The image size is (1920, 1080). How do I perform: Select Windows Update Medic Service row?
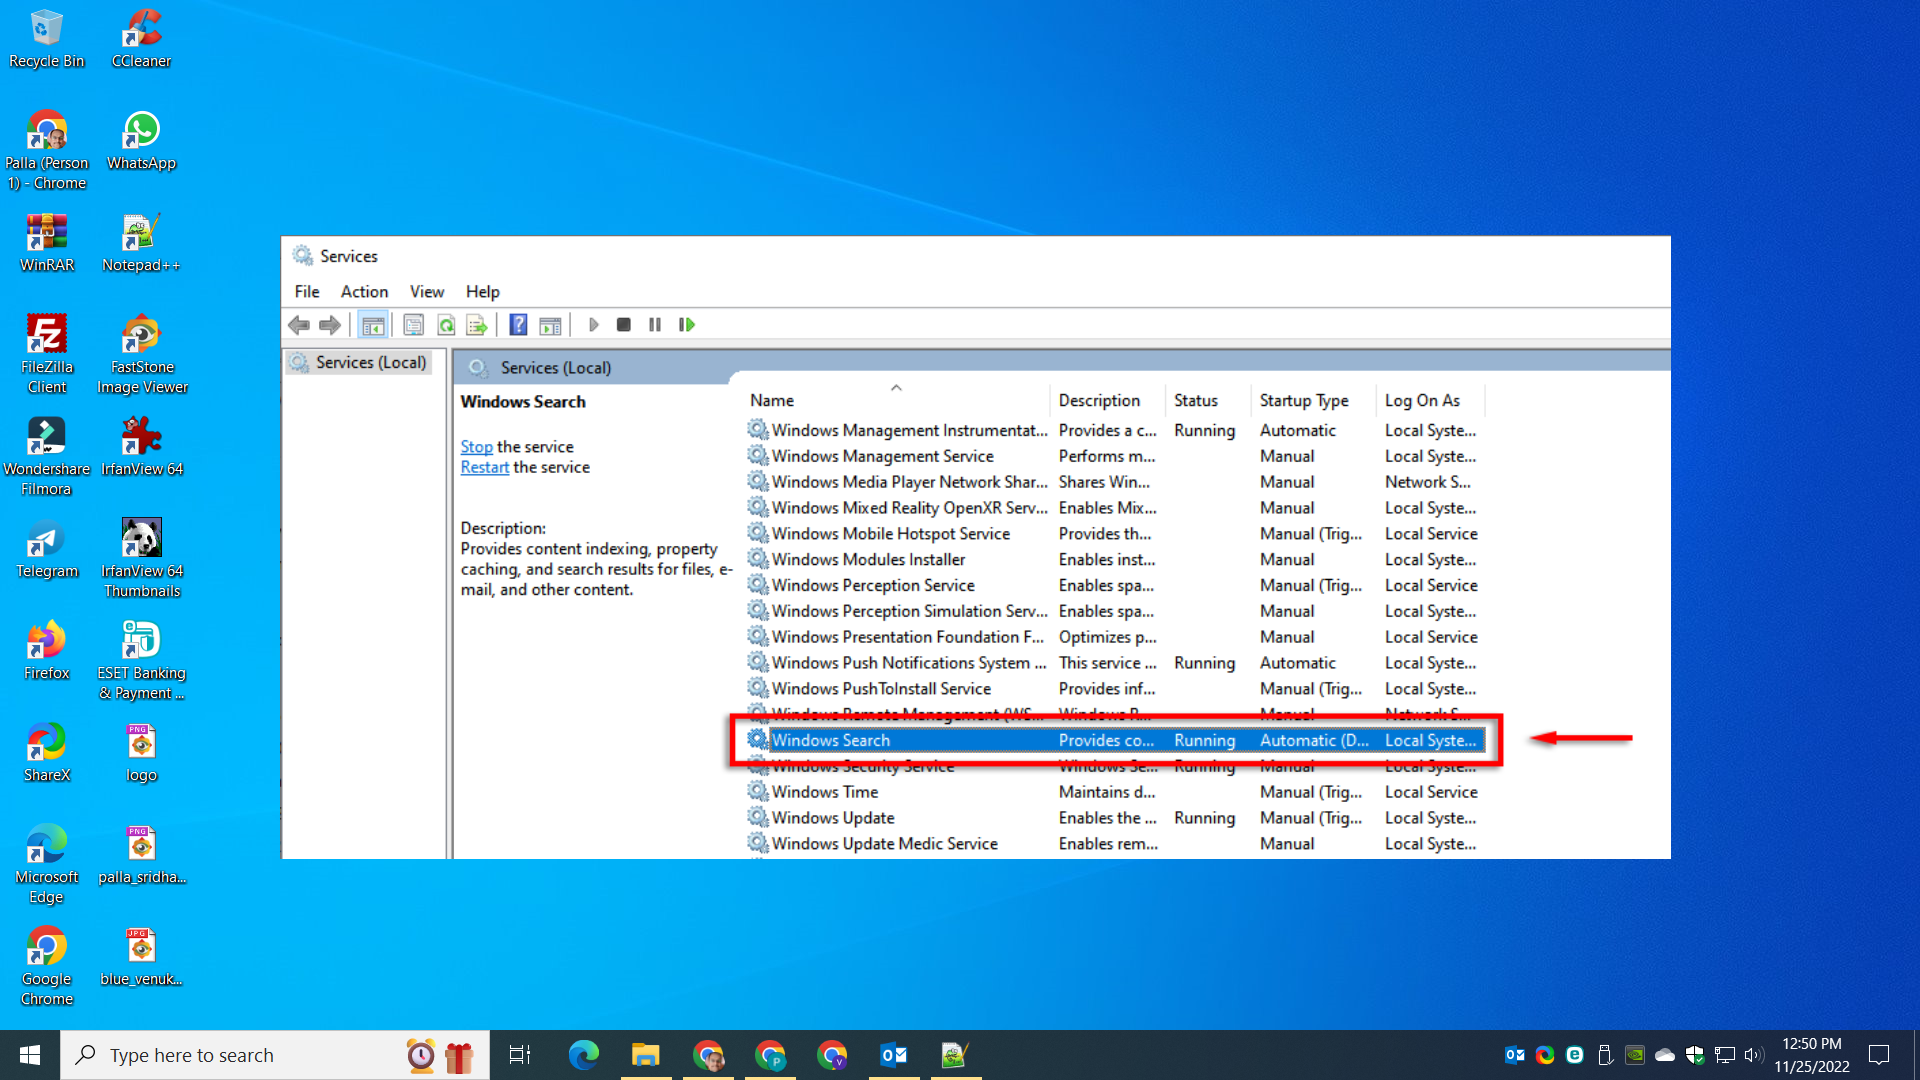click(x=1115, y=844)
